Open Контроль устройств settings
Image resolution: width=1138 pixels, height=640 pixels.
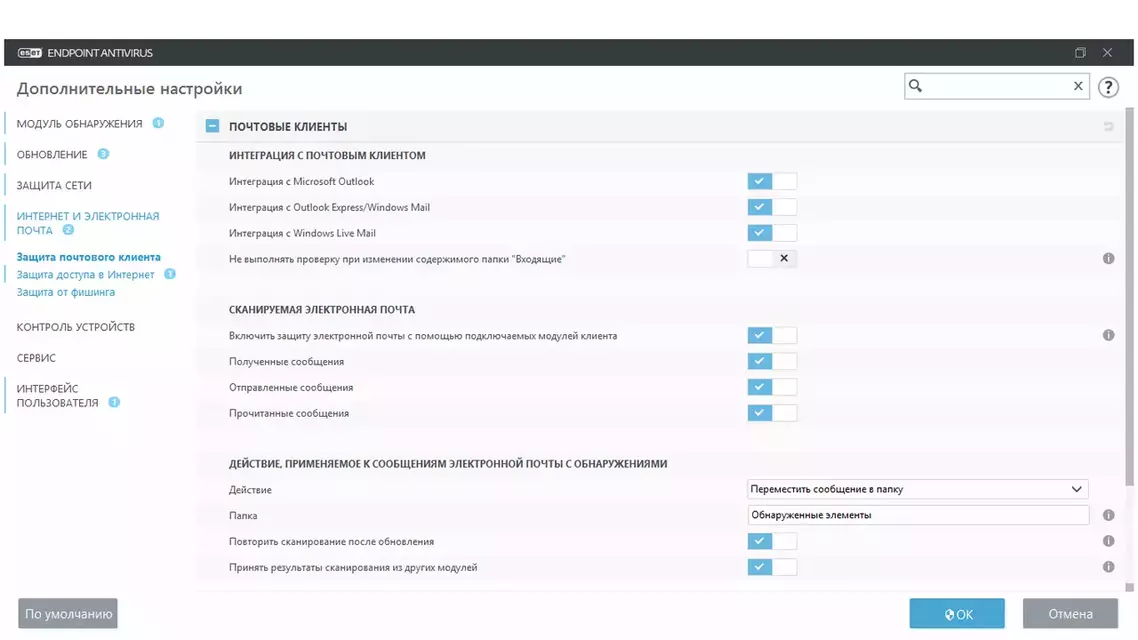(x=76, y=327)
